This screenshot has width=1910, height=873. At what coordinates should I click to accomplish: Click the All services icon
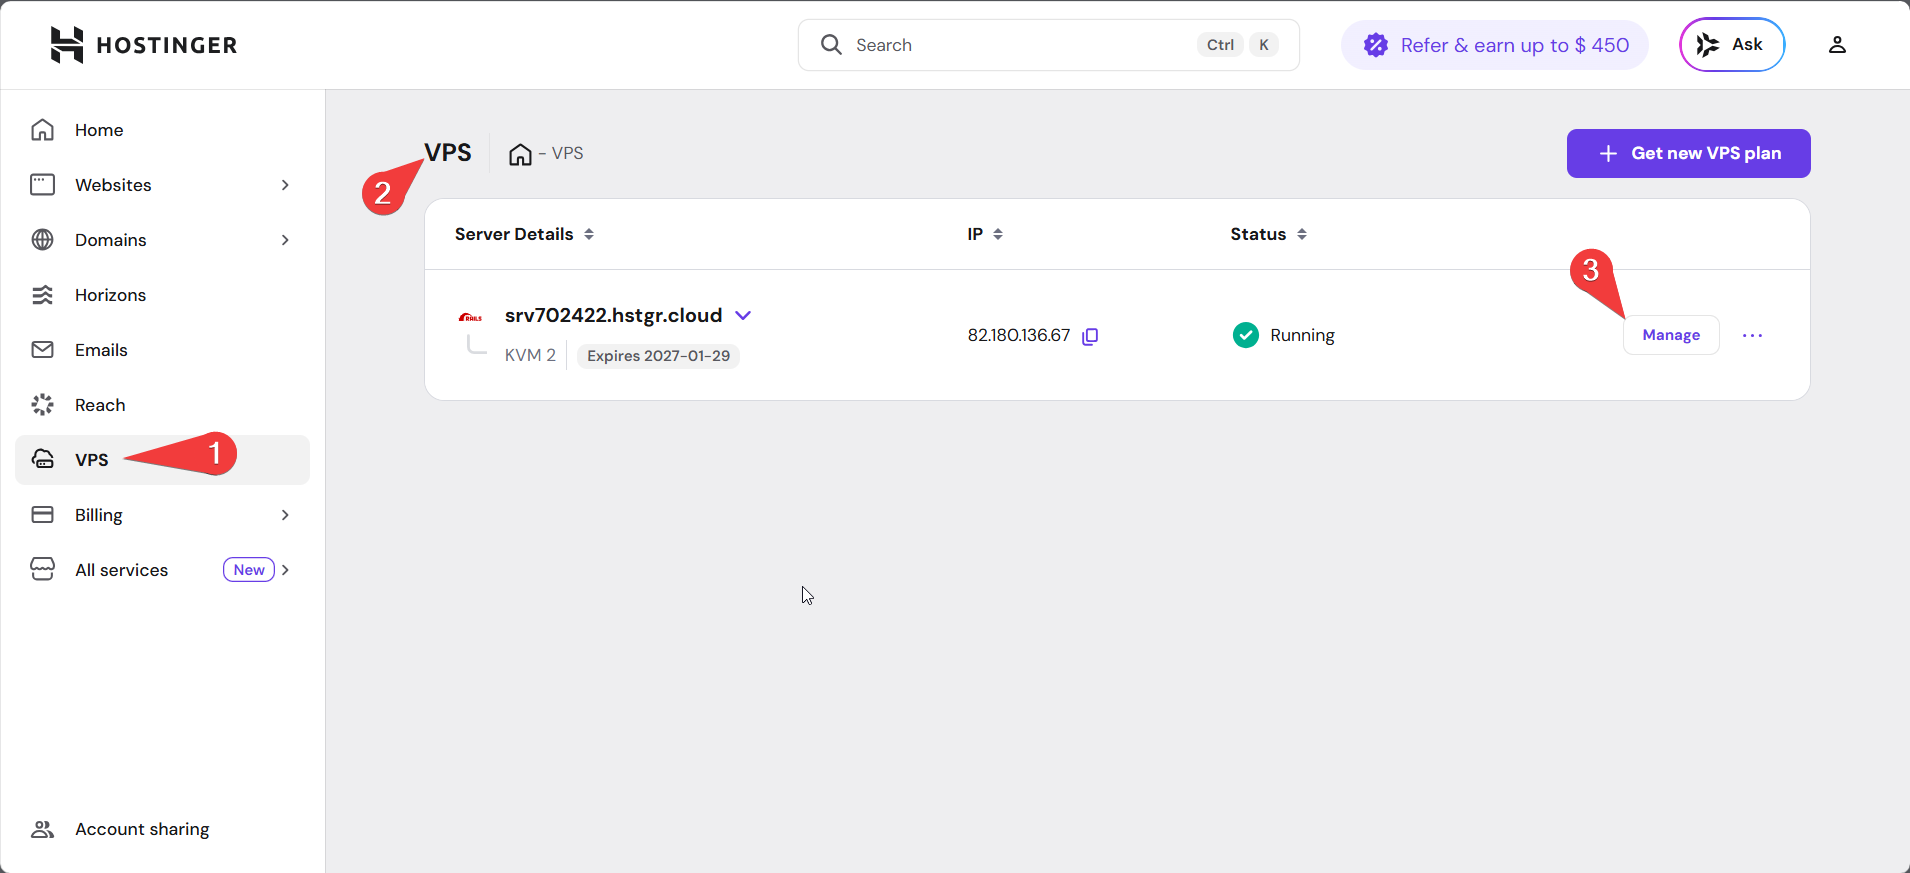42,569
